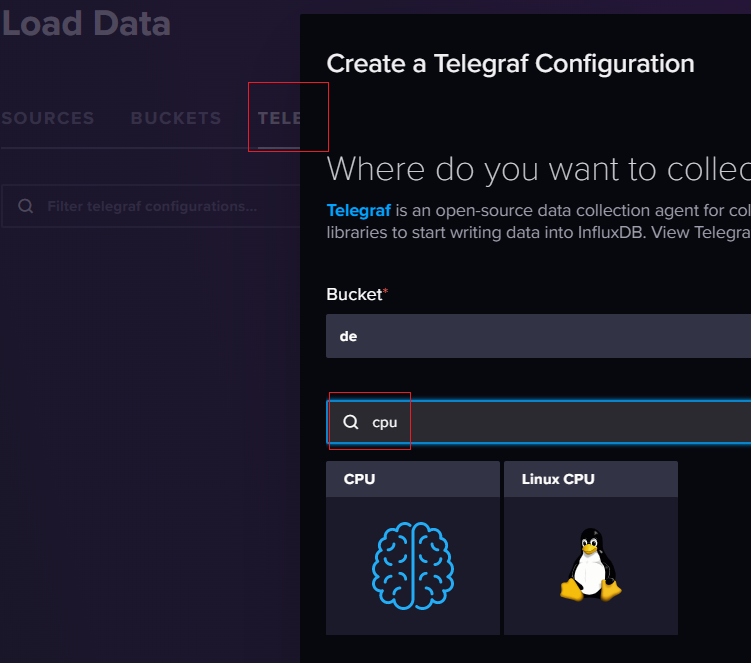This screenshot has height=663, width=751.
Task: Click Create a Telegraf Configuration heading
Action: (511, 64)
